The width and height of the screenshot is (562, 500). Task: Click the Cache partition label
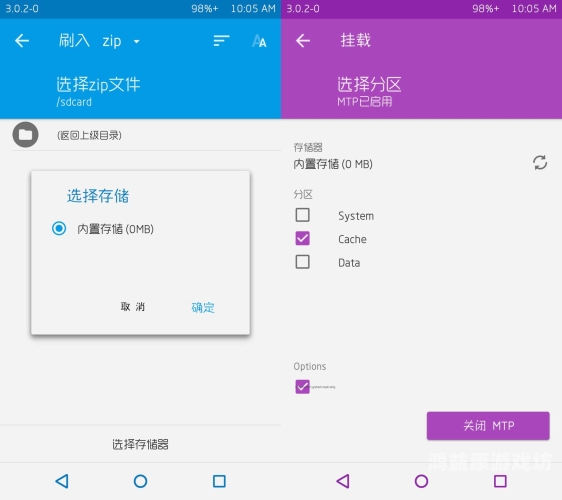click(x=352, y=239)
